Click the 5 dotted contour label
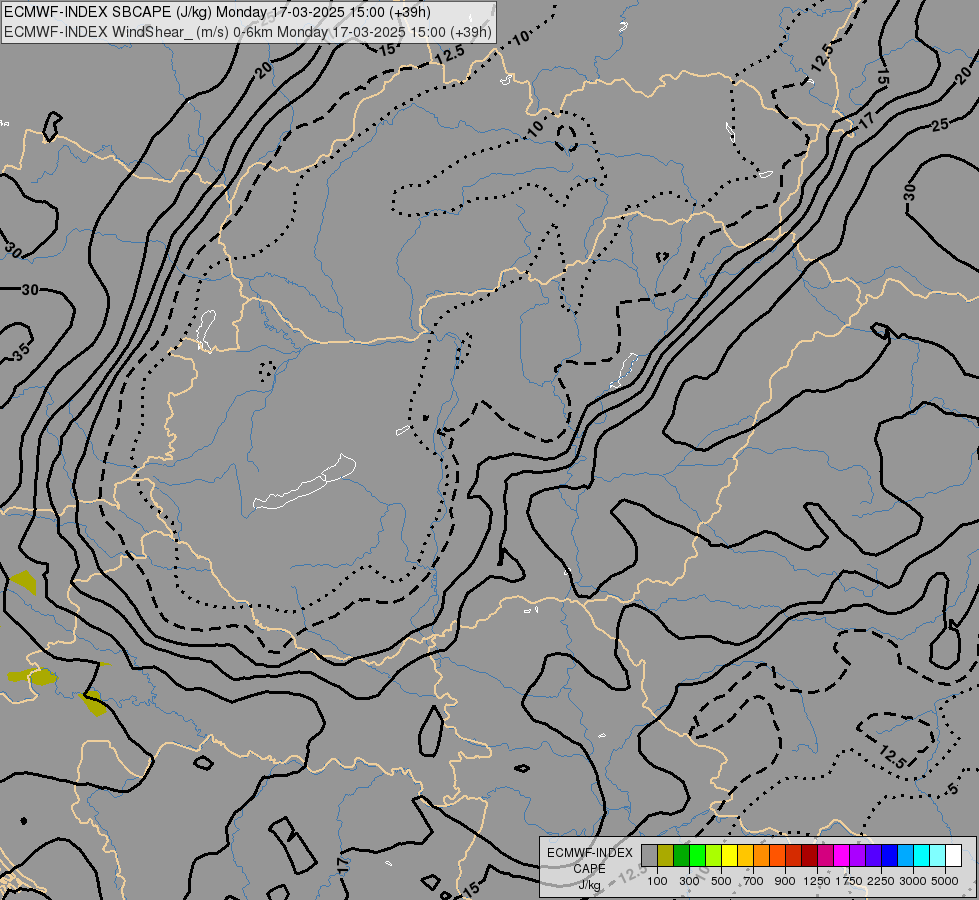 952,789
